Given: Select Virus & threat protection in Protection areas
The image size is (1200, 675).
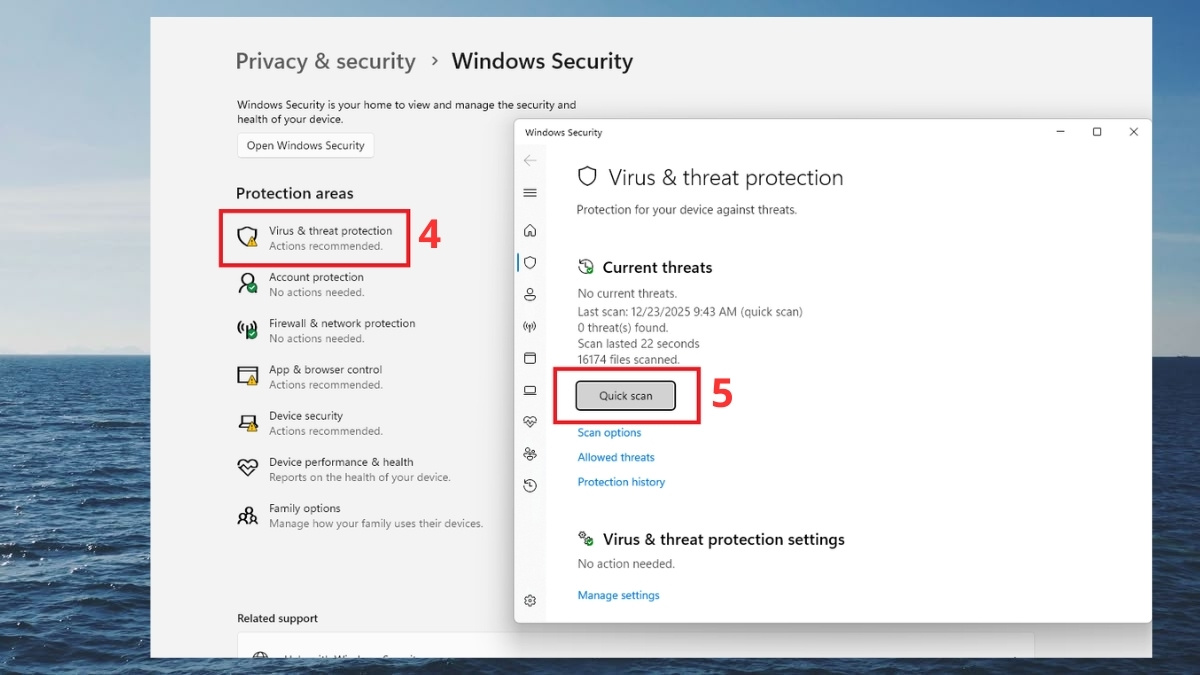Looking at the screenshot, I should point(330,231).
